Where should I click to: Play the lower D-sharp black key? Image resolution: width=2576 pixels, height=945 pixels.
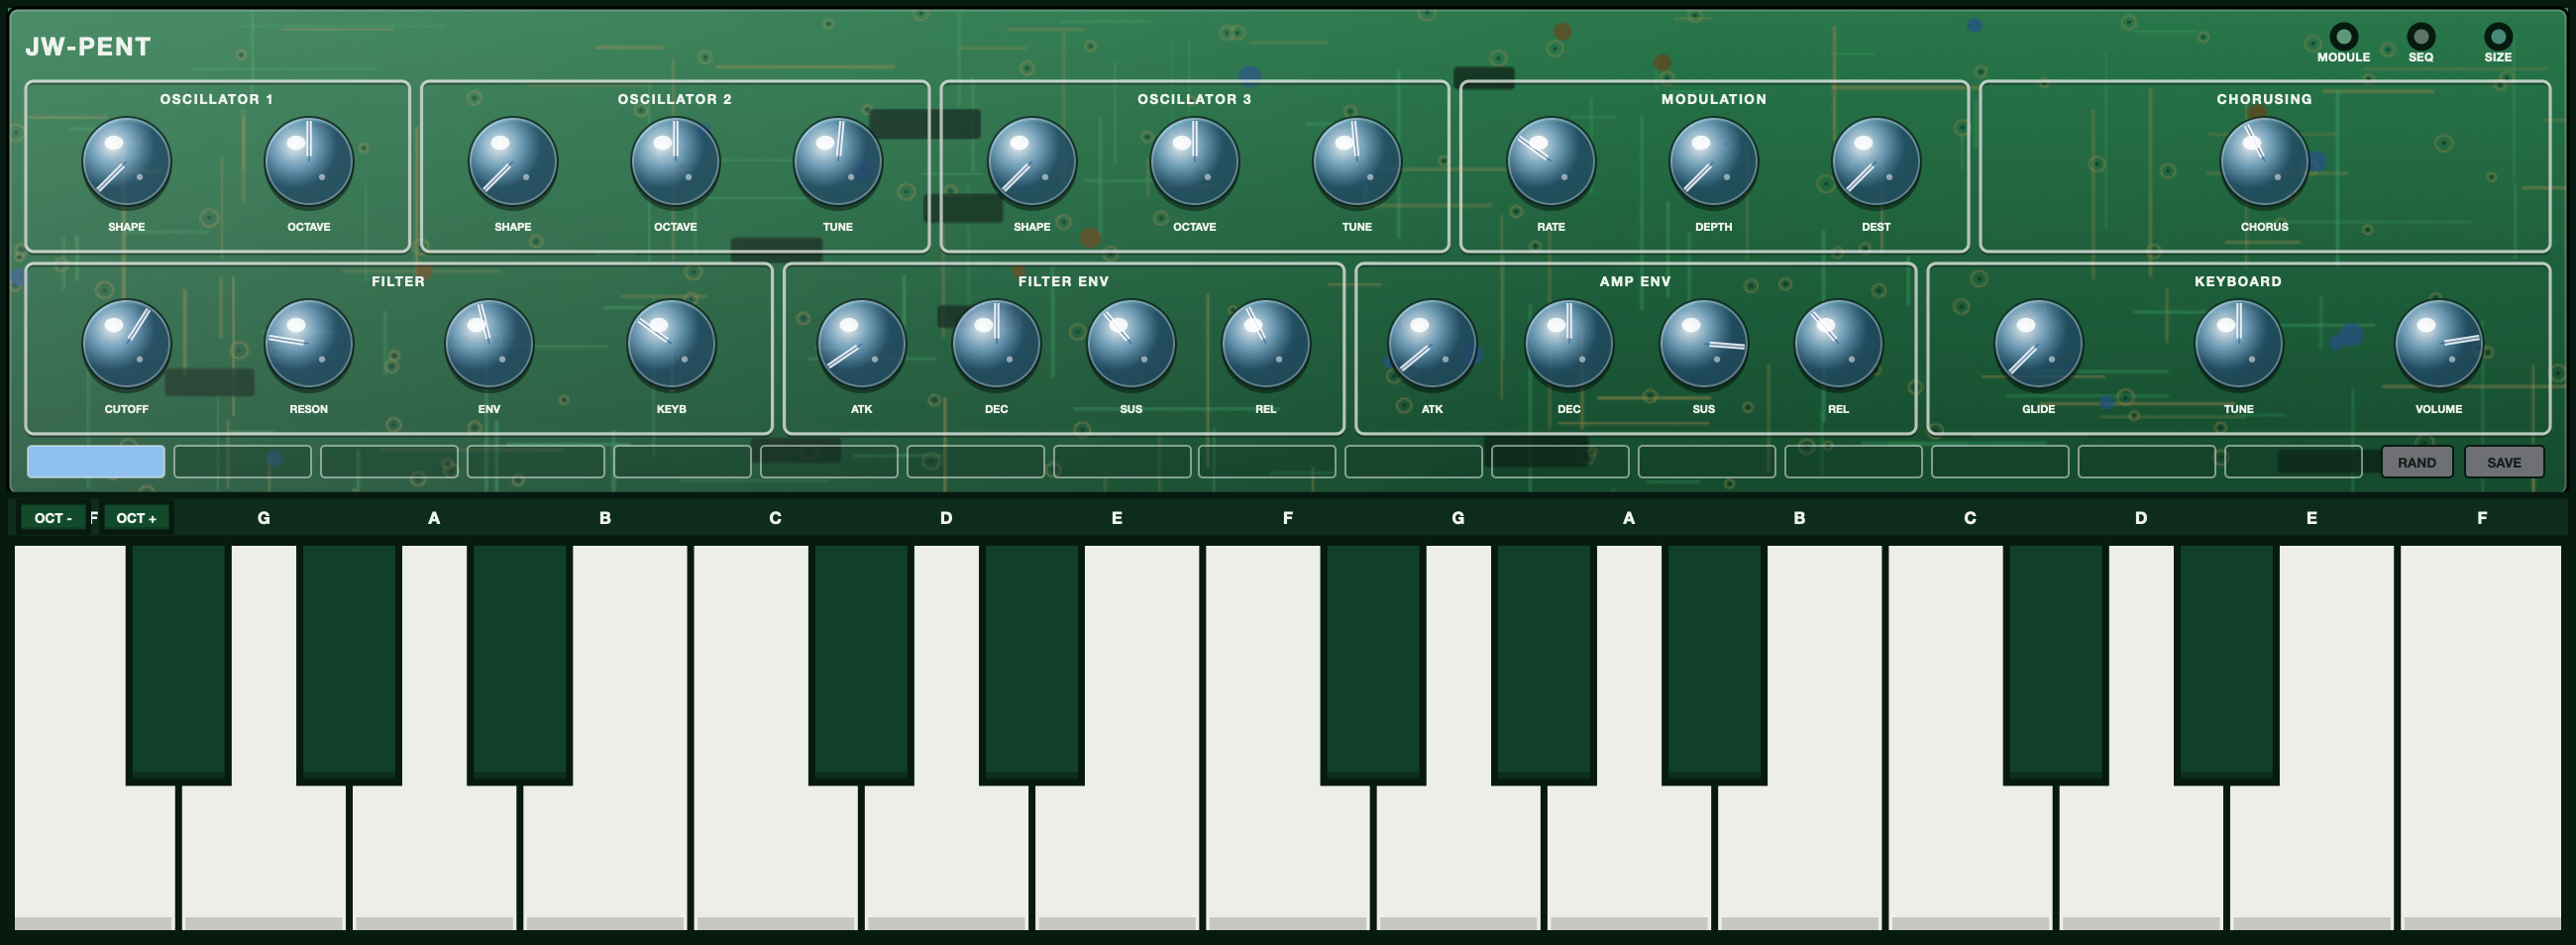1031,664
